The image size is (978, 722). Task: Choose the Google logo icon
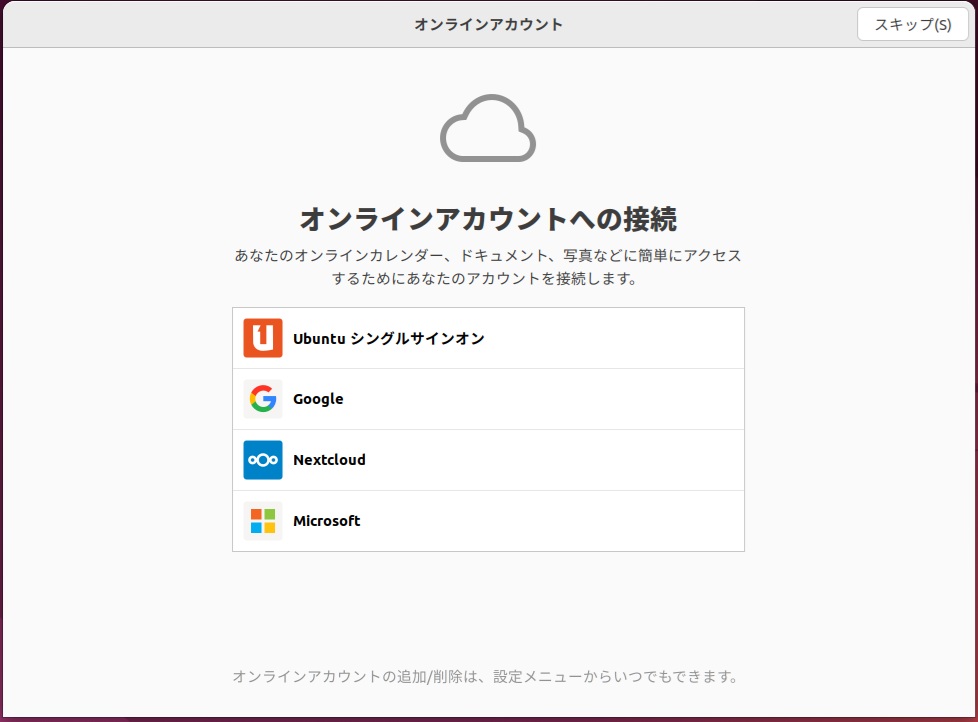(263, 398)
